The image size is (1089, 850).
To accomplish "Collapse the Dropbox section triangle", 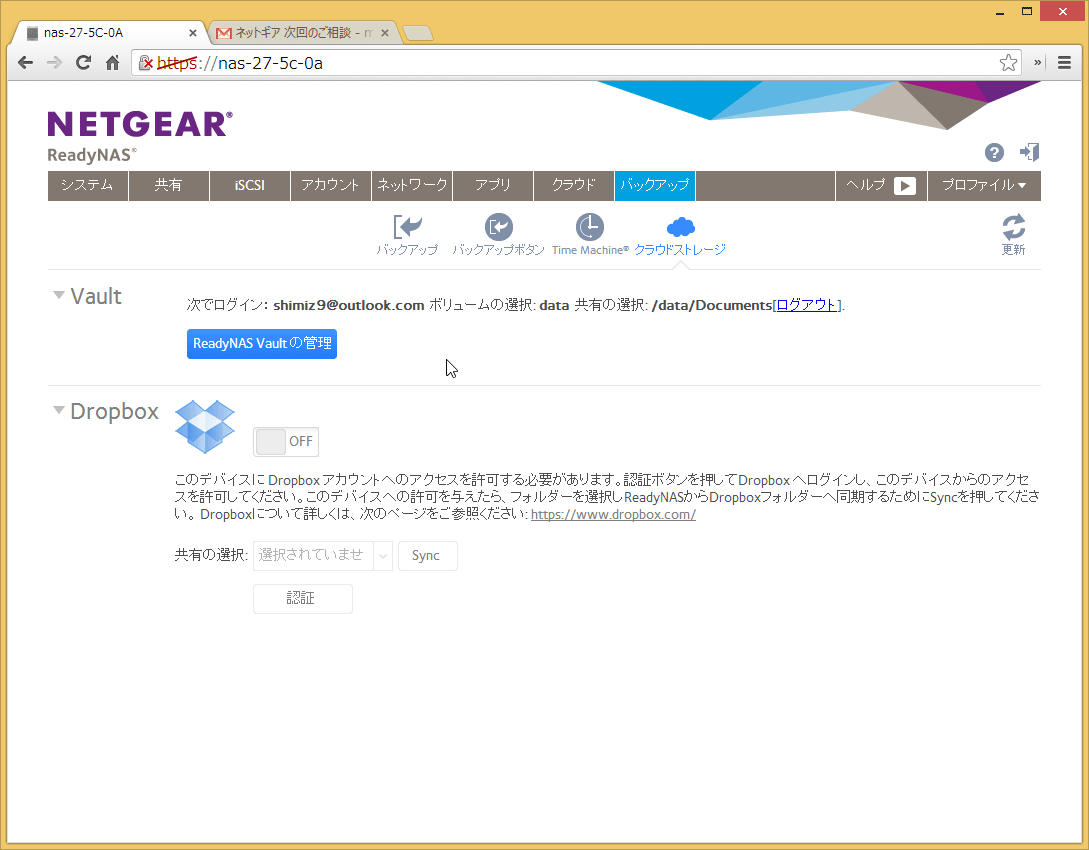I will (x=59, y=410).
